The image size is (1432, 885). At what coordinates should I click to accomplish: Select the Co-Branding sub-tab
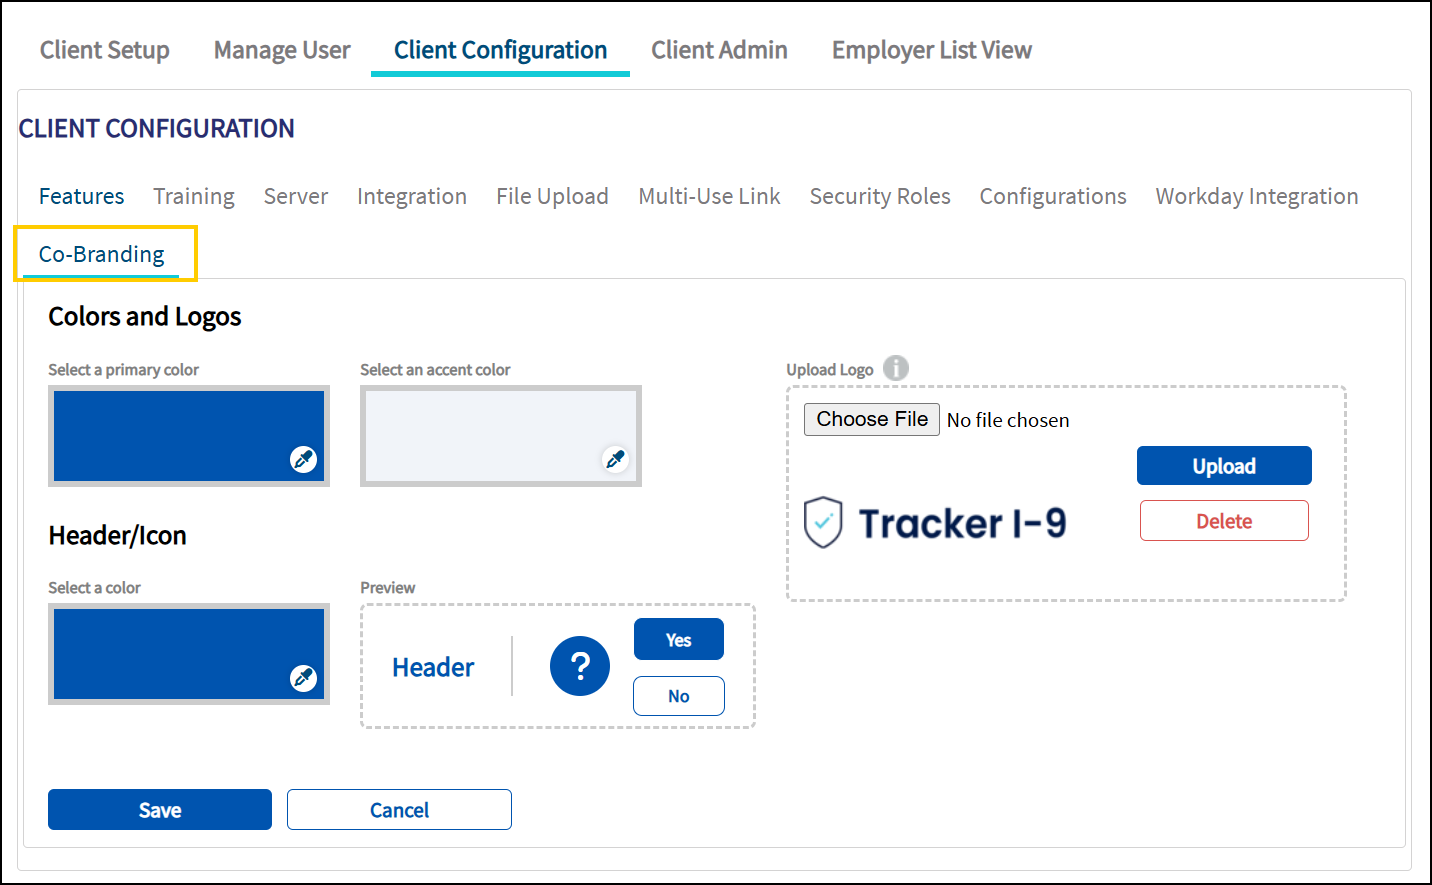click(x=102, y=254)
